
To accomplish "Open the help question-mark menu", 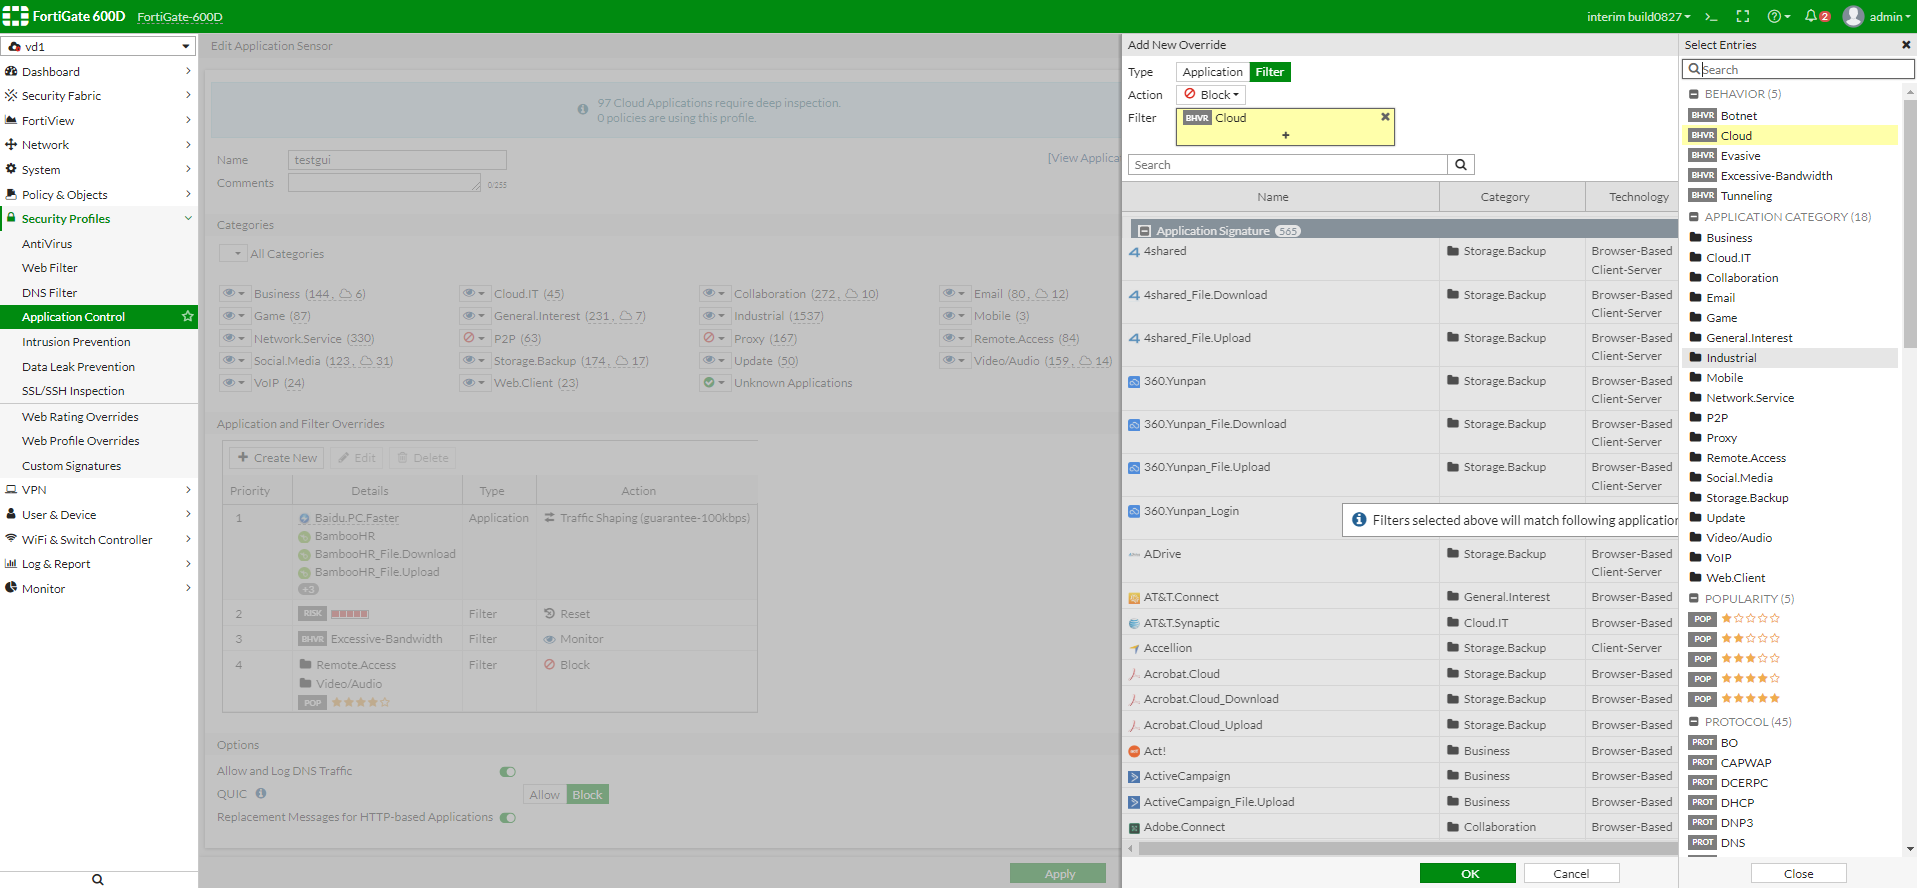I will tap(1778, 16).
